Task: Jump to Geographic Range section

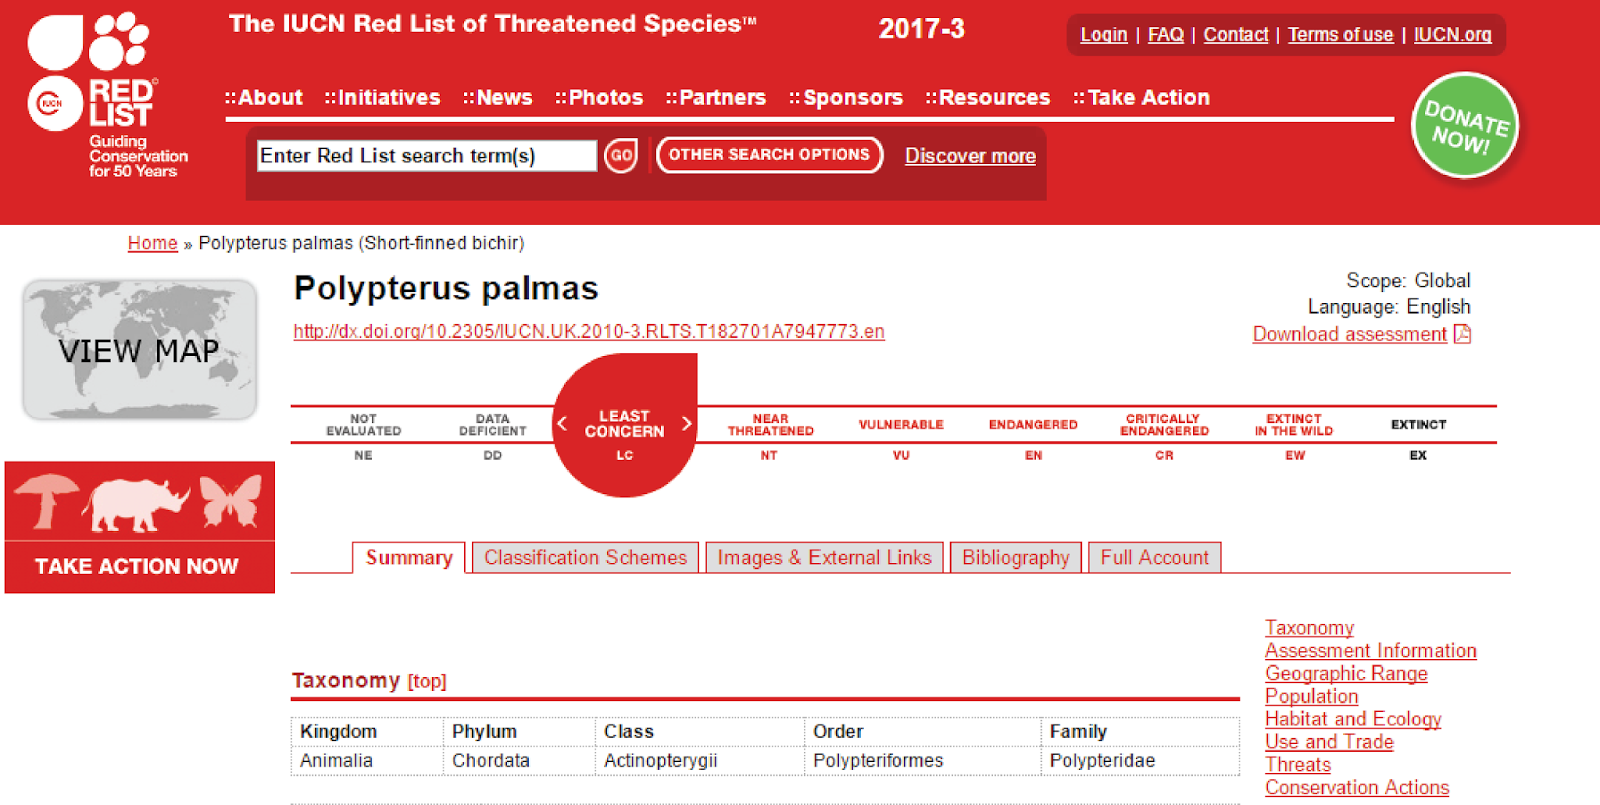Action: (1346, 674)
